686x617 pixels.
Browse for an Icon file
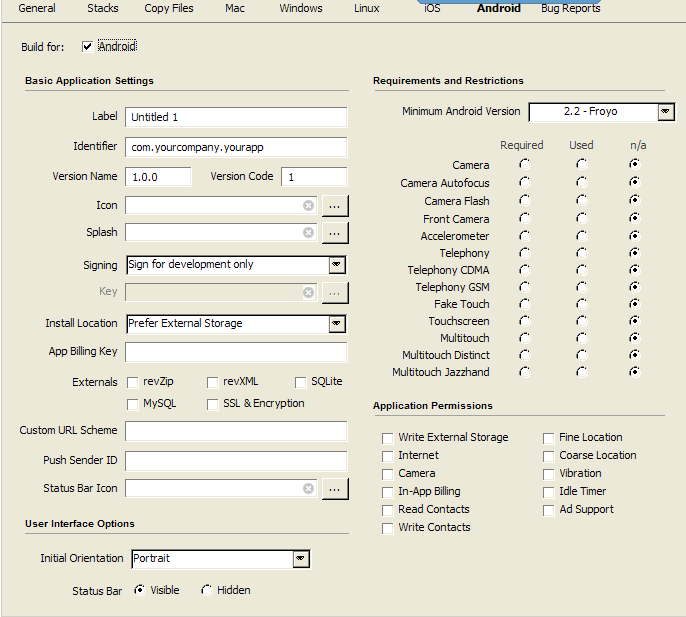coord(335,205)
